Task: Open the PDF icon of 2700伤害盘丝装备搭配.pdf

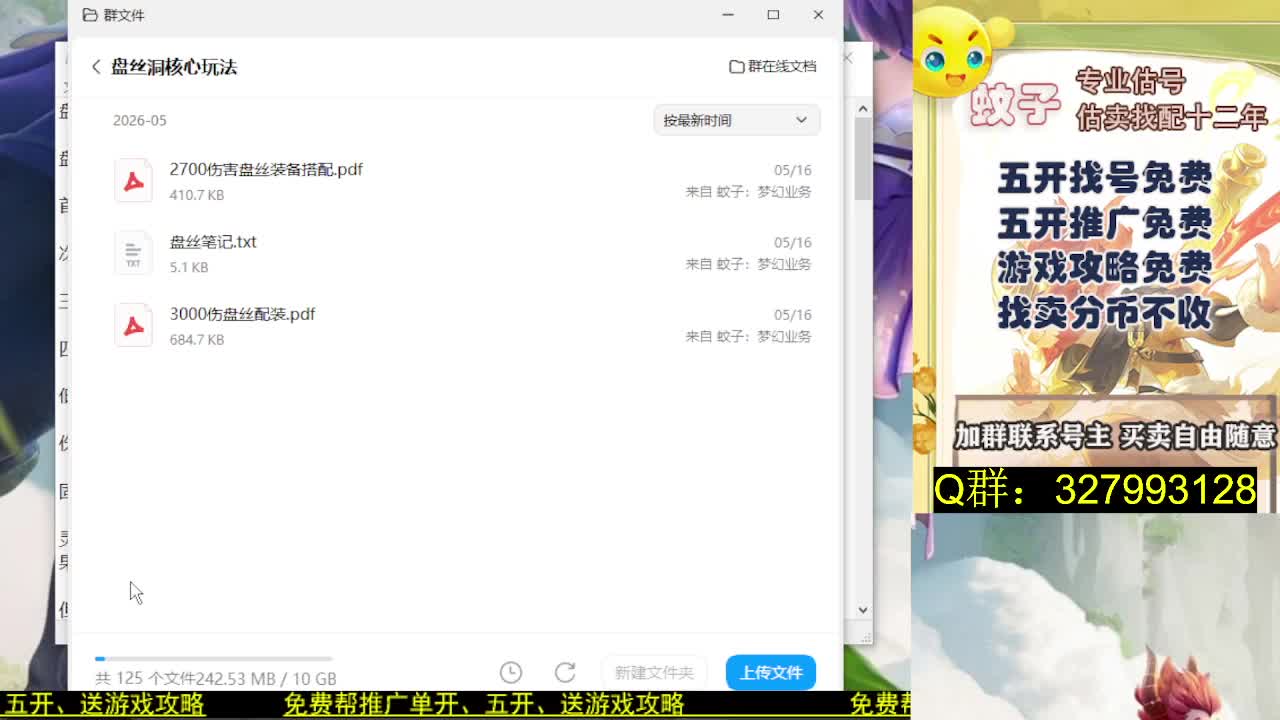Action: point(133,181)
